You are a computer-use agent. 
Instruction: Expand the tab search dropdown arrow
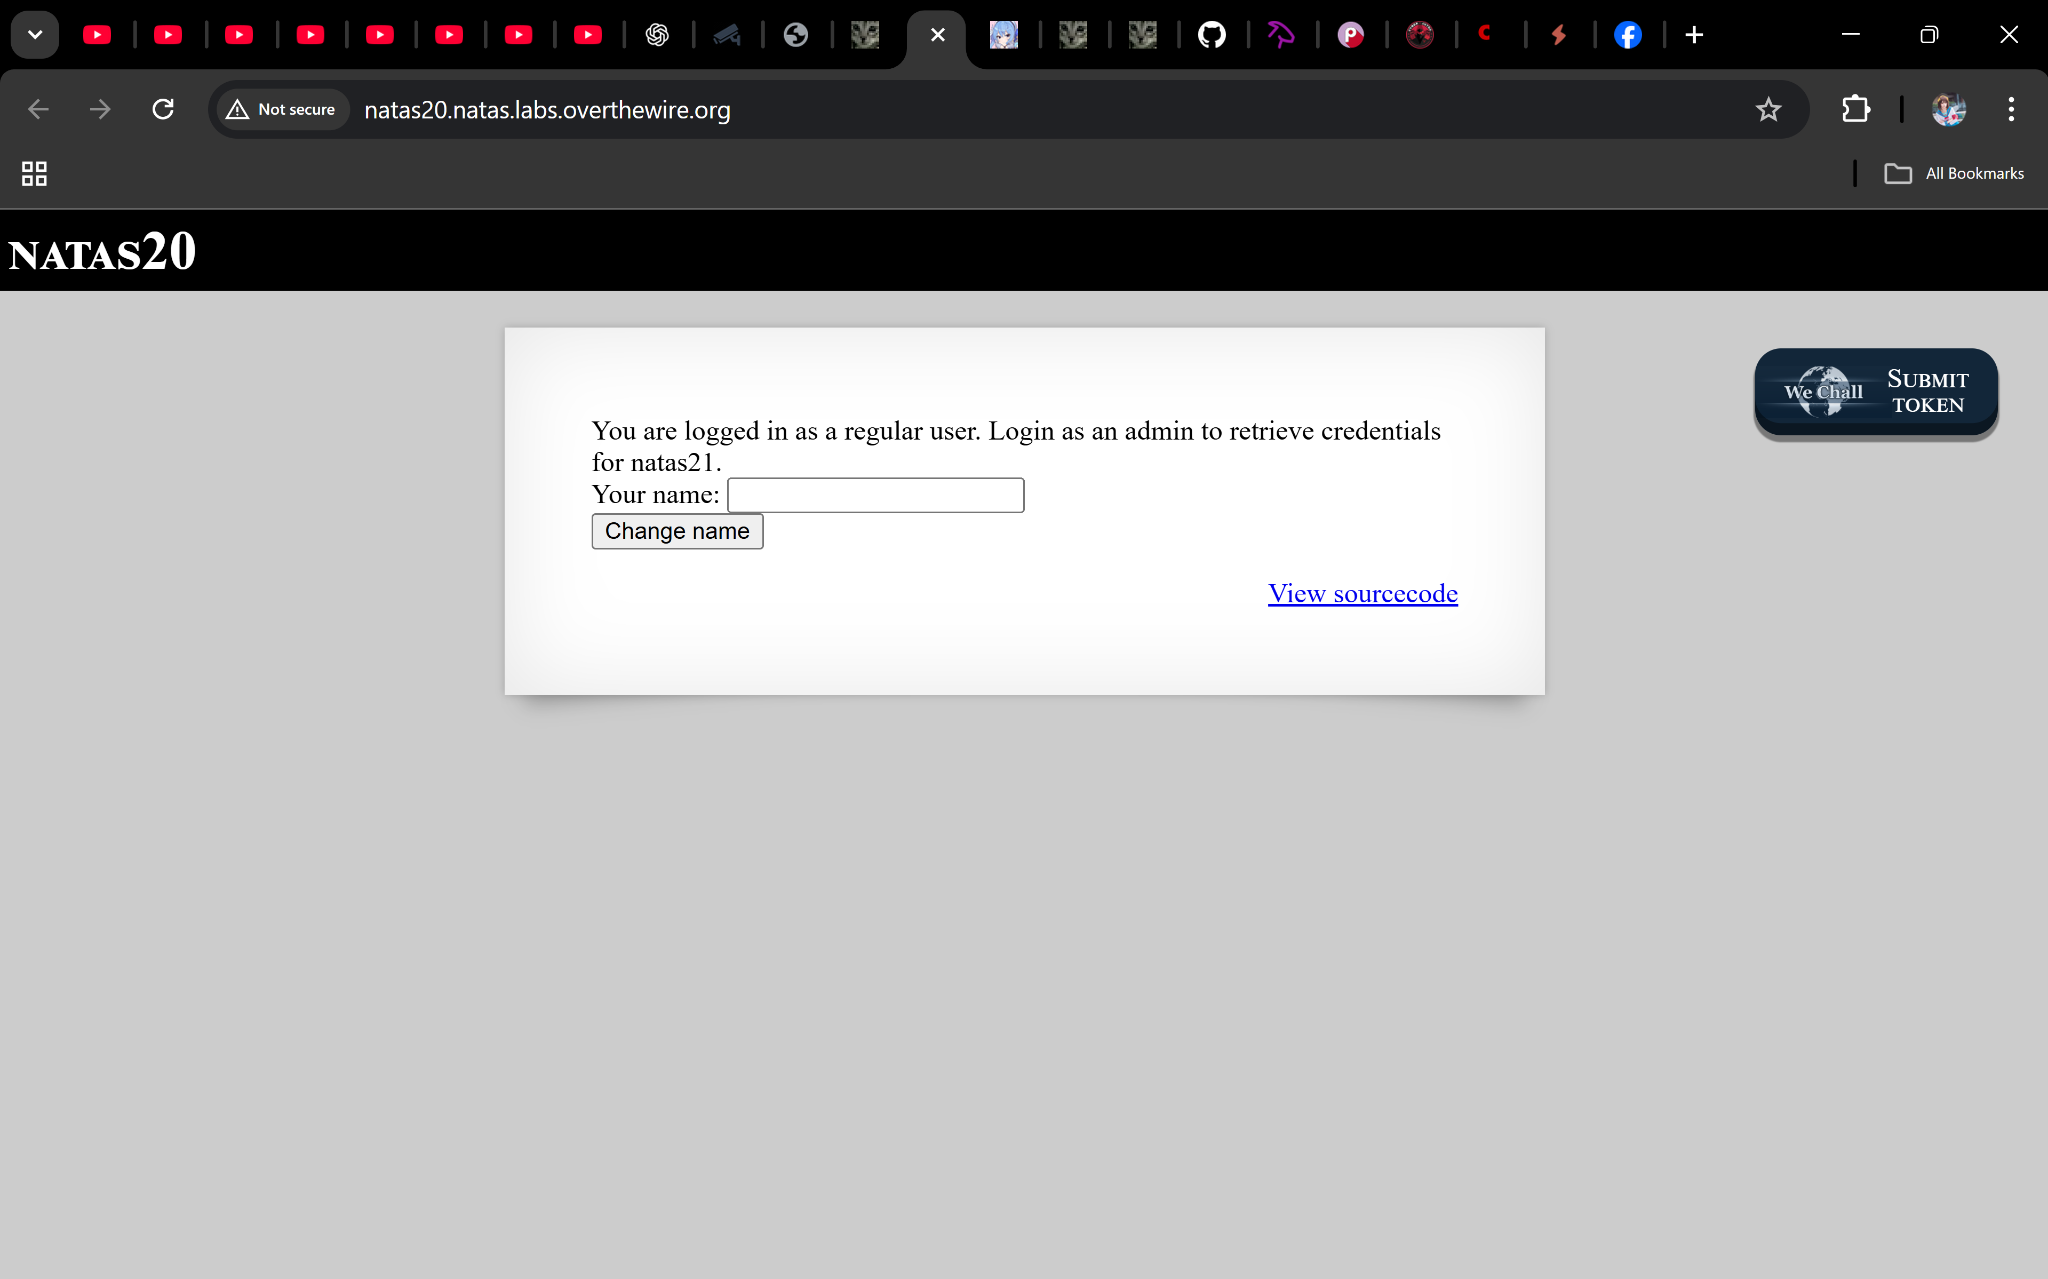pyautogui.click(x=35, y=35)
